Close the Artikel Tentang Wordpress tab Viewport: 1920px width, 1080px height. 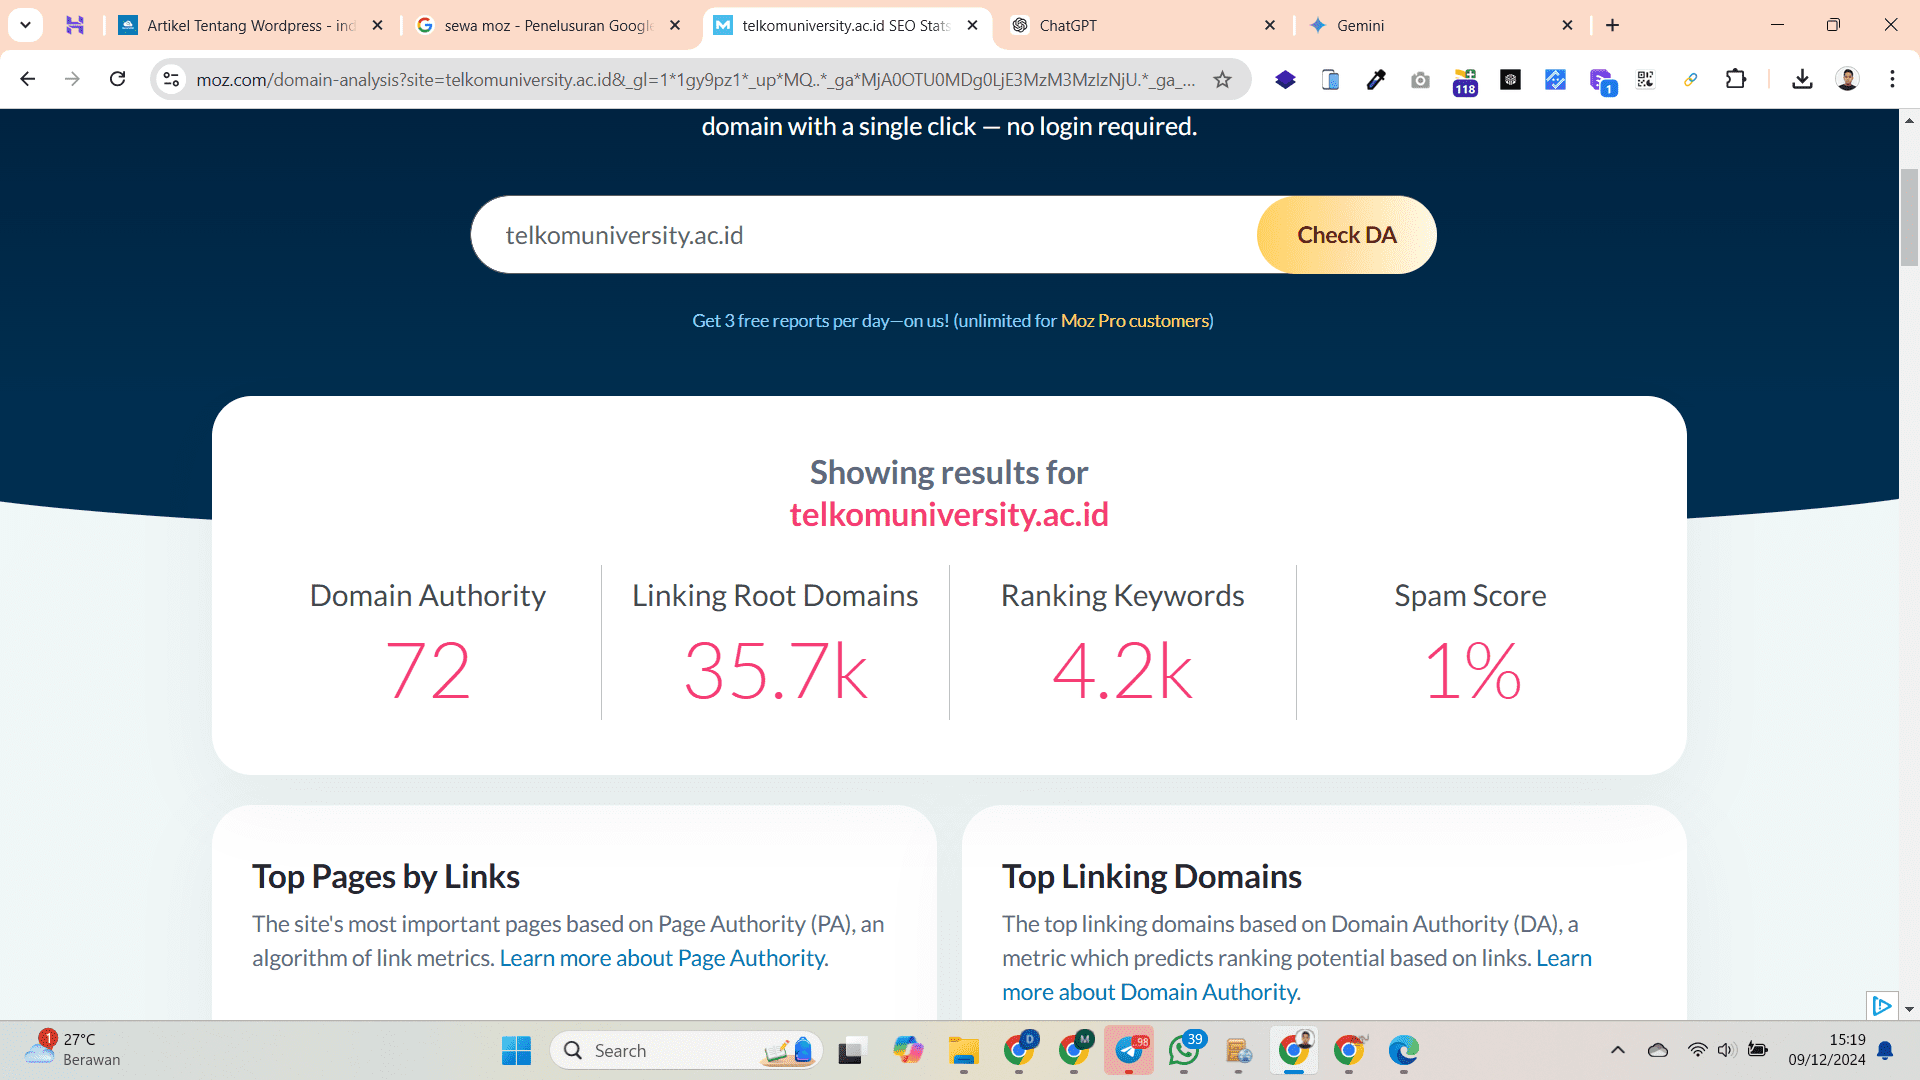coord(377,25)
